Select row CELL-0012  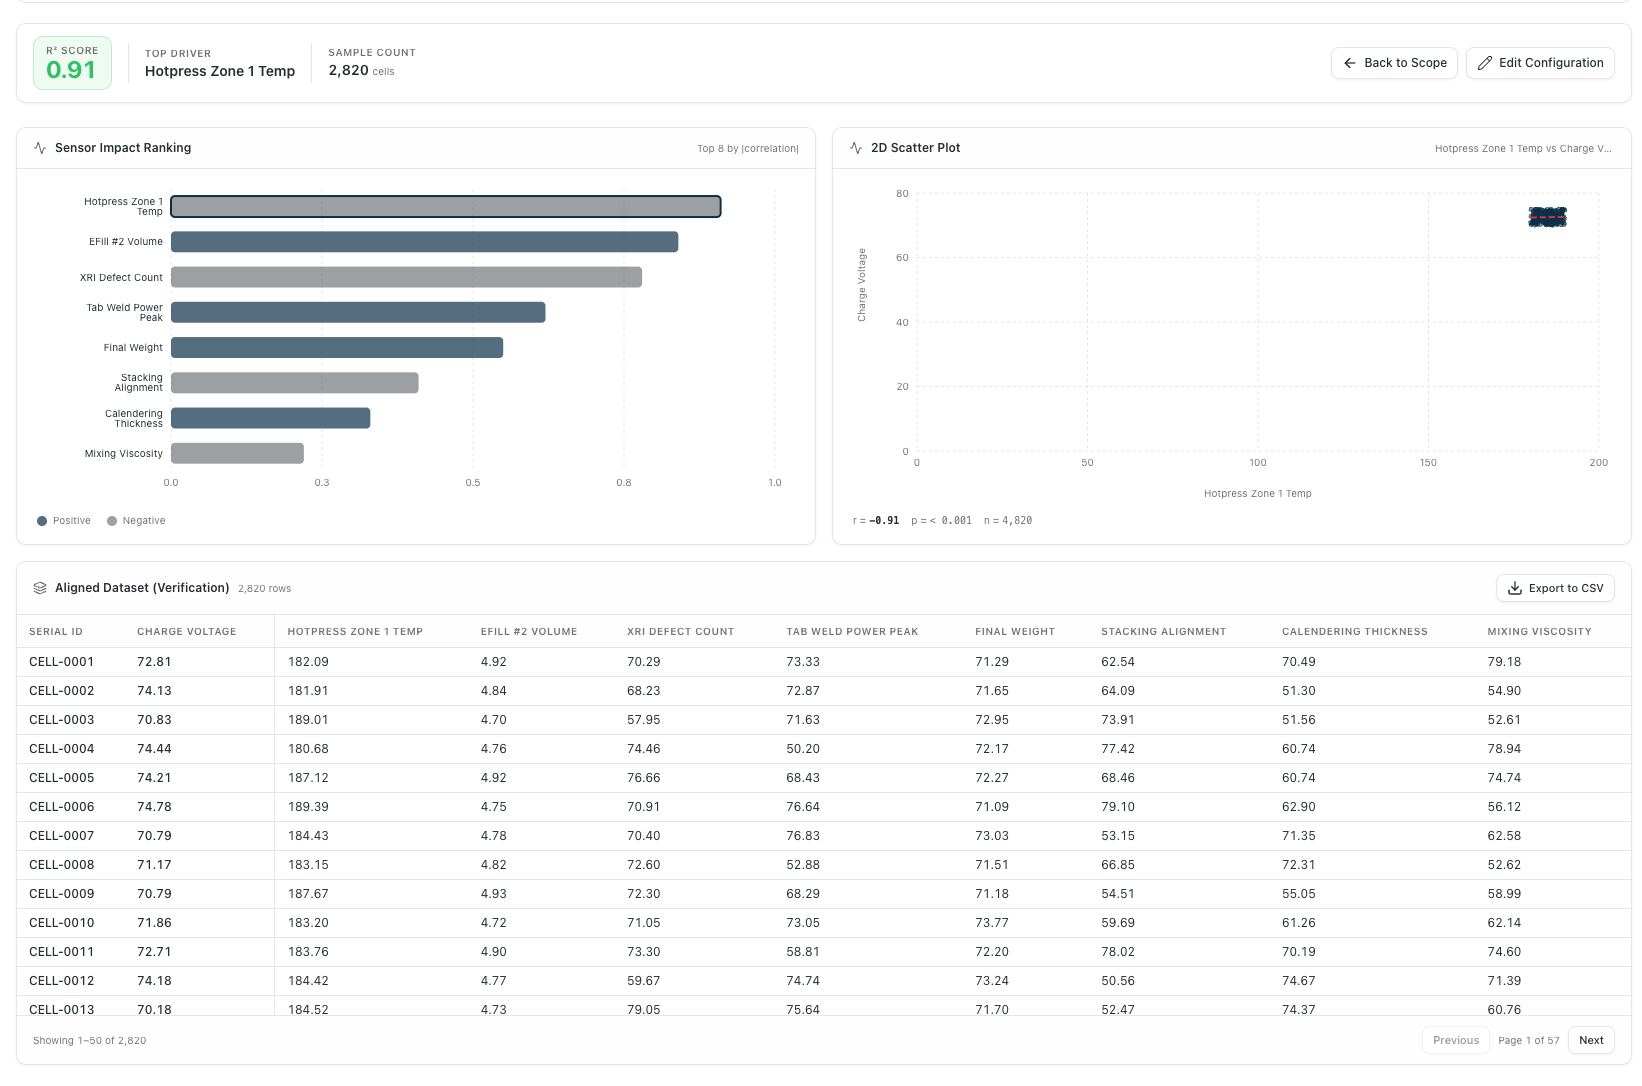[824, 981]
